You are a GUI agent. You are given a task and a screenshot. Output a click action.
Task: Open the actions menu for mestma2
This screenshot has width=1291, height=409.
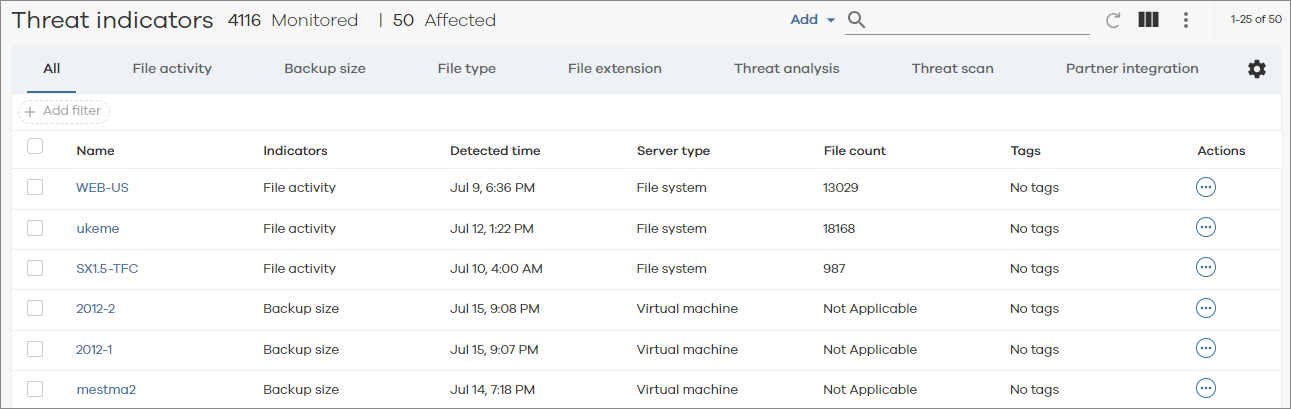click(1206, 388)
